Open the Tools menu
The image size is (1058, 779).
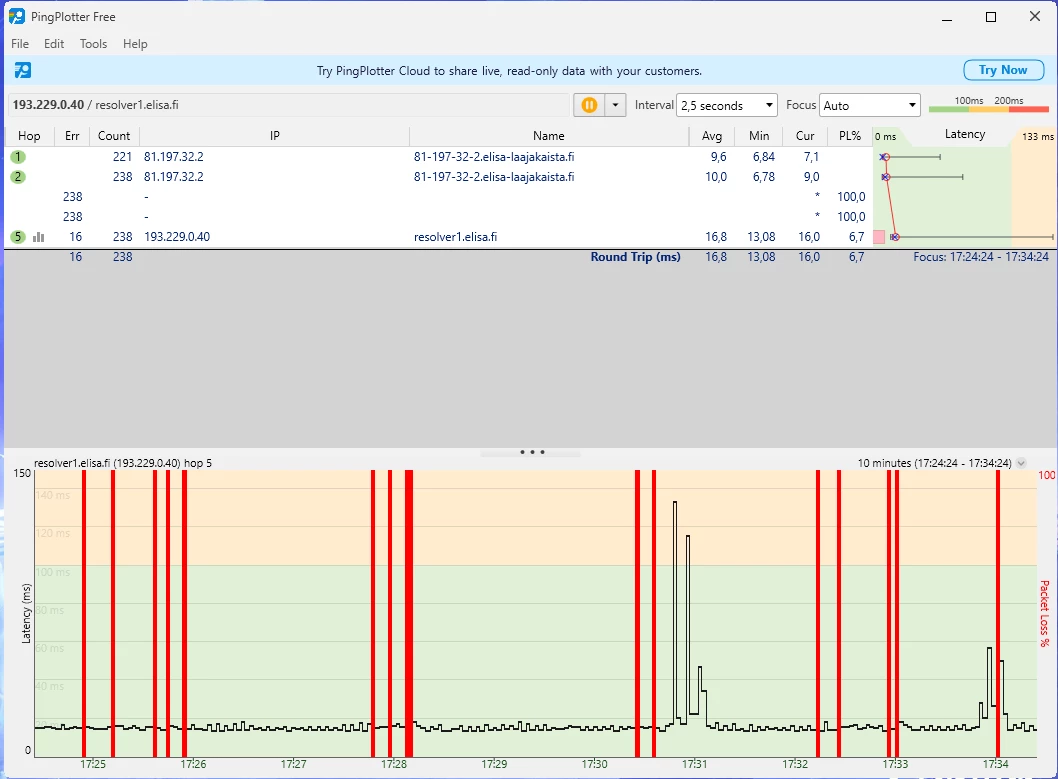(x=93, y=44)
